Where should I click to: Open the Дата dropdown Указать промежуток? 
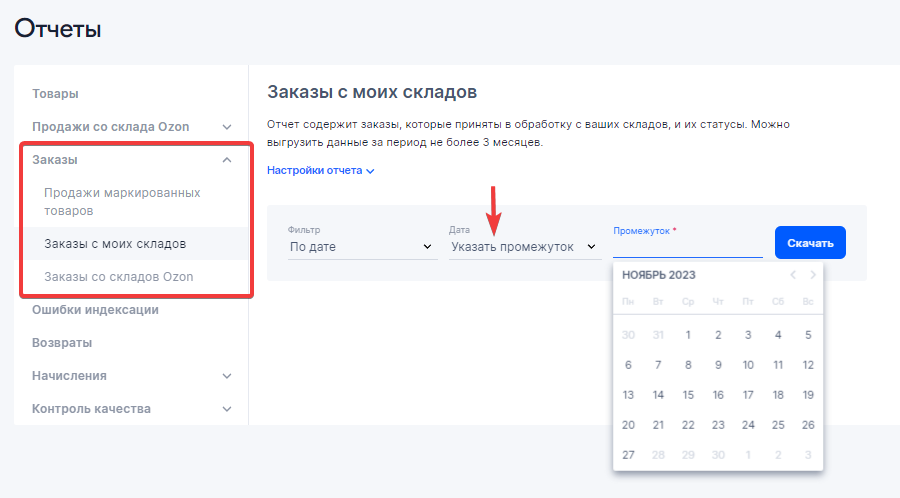(x=525, y=247)
